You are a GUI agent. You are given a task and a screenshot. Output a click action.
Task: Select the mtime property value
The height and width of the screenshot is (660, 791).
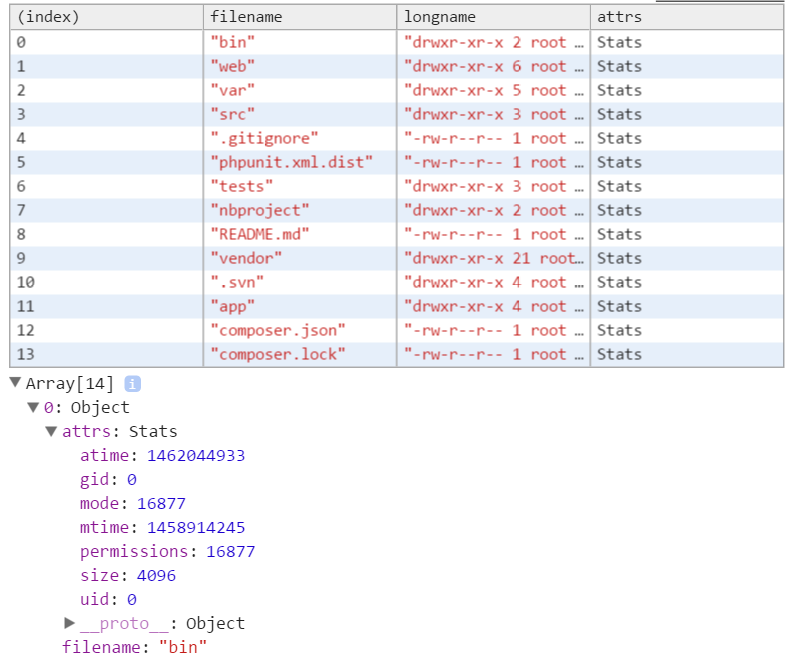click(x=196, y=527)
